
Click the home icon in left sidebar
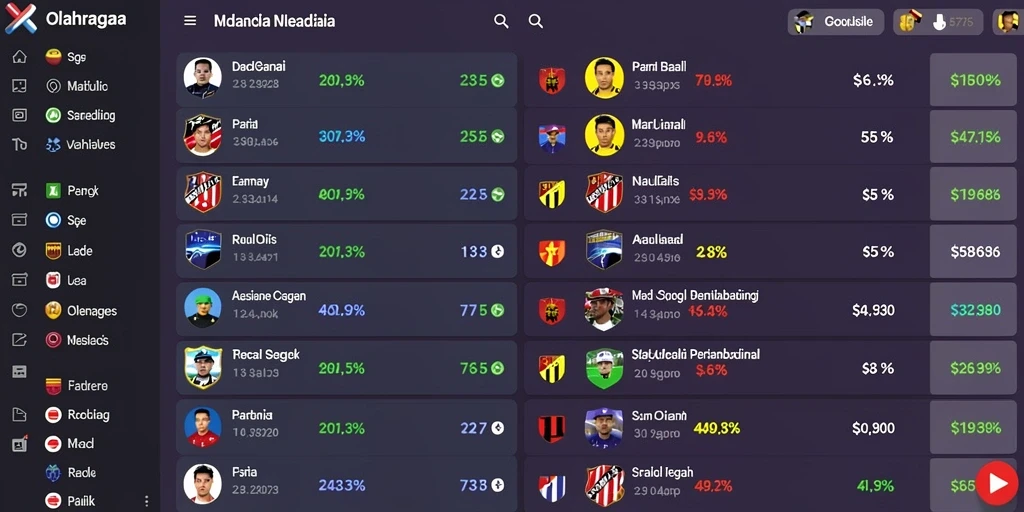[20, 57]
